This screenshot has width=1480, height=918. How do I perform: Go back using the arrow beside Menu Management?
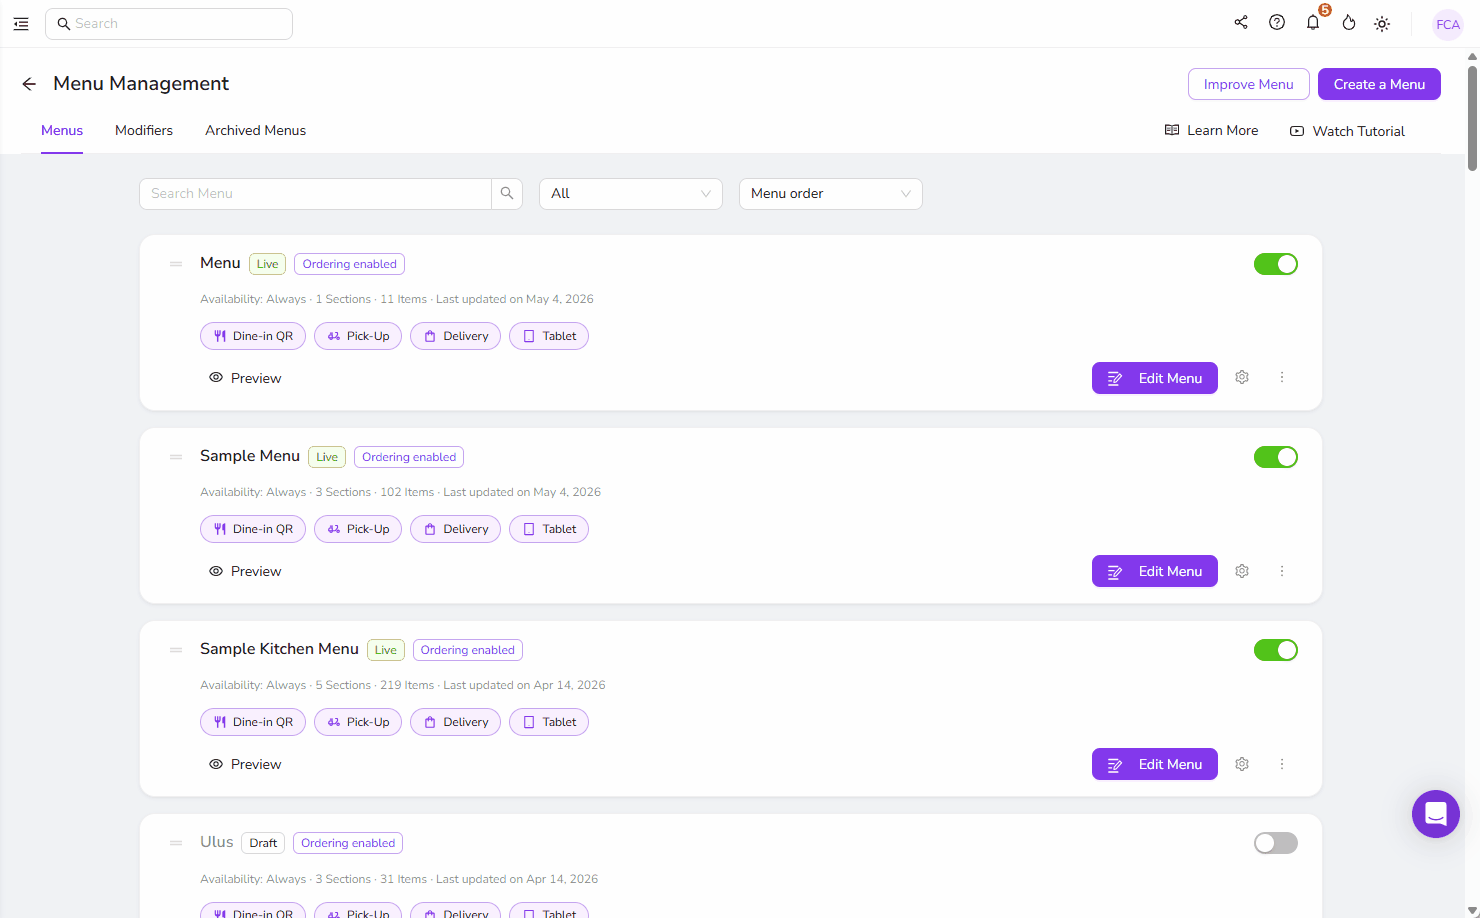click(x=29, y=84)
